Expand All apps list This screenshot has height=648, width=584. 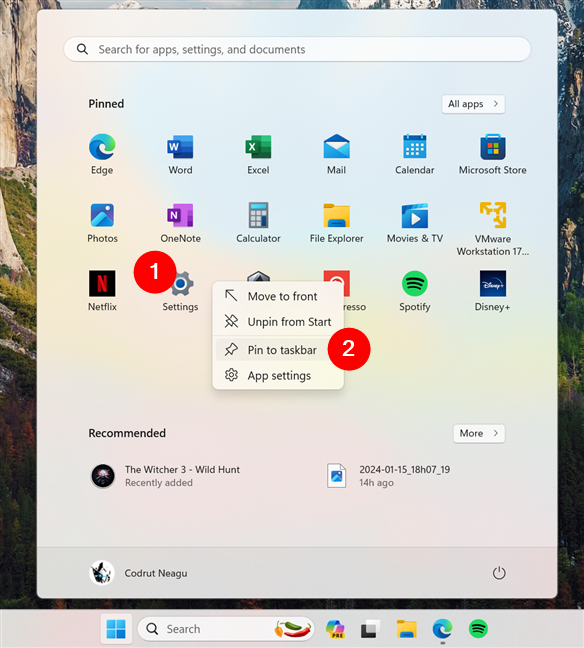(x=473, y=104)
